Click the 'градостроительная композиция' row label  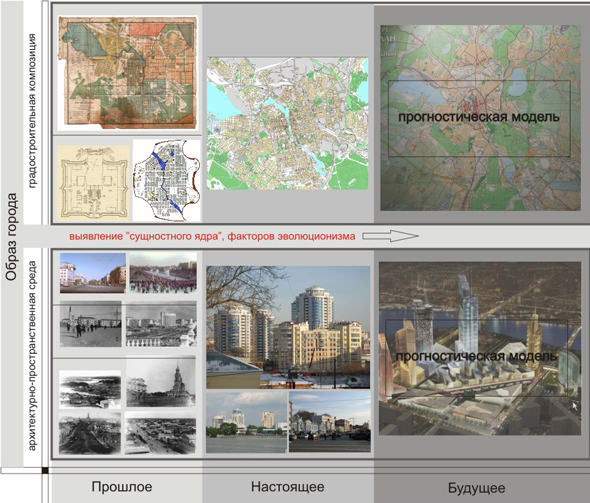pos(33,111)
